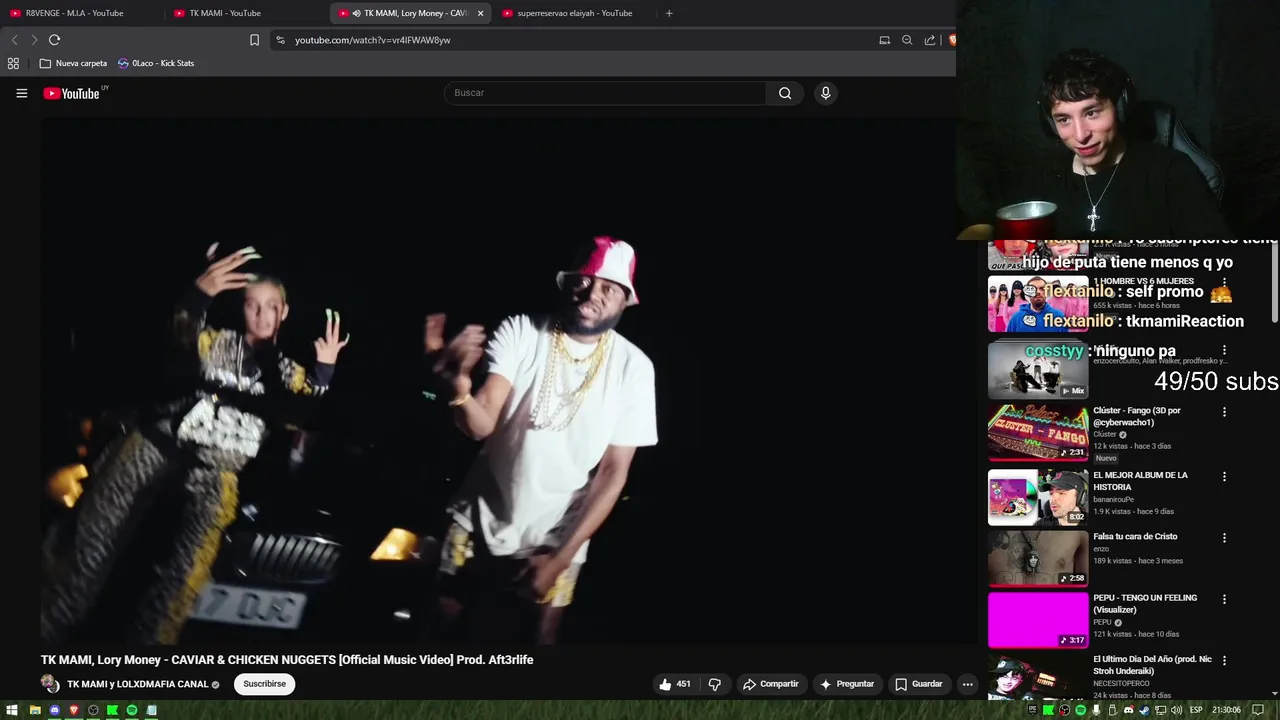Bookmark this page icon
The width and height of the screenshot is (1280, 720).
tap(254, 40)
